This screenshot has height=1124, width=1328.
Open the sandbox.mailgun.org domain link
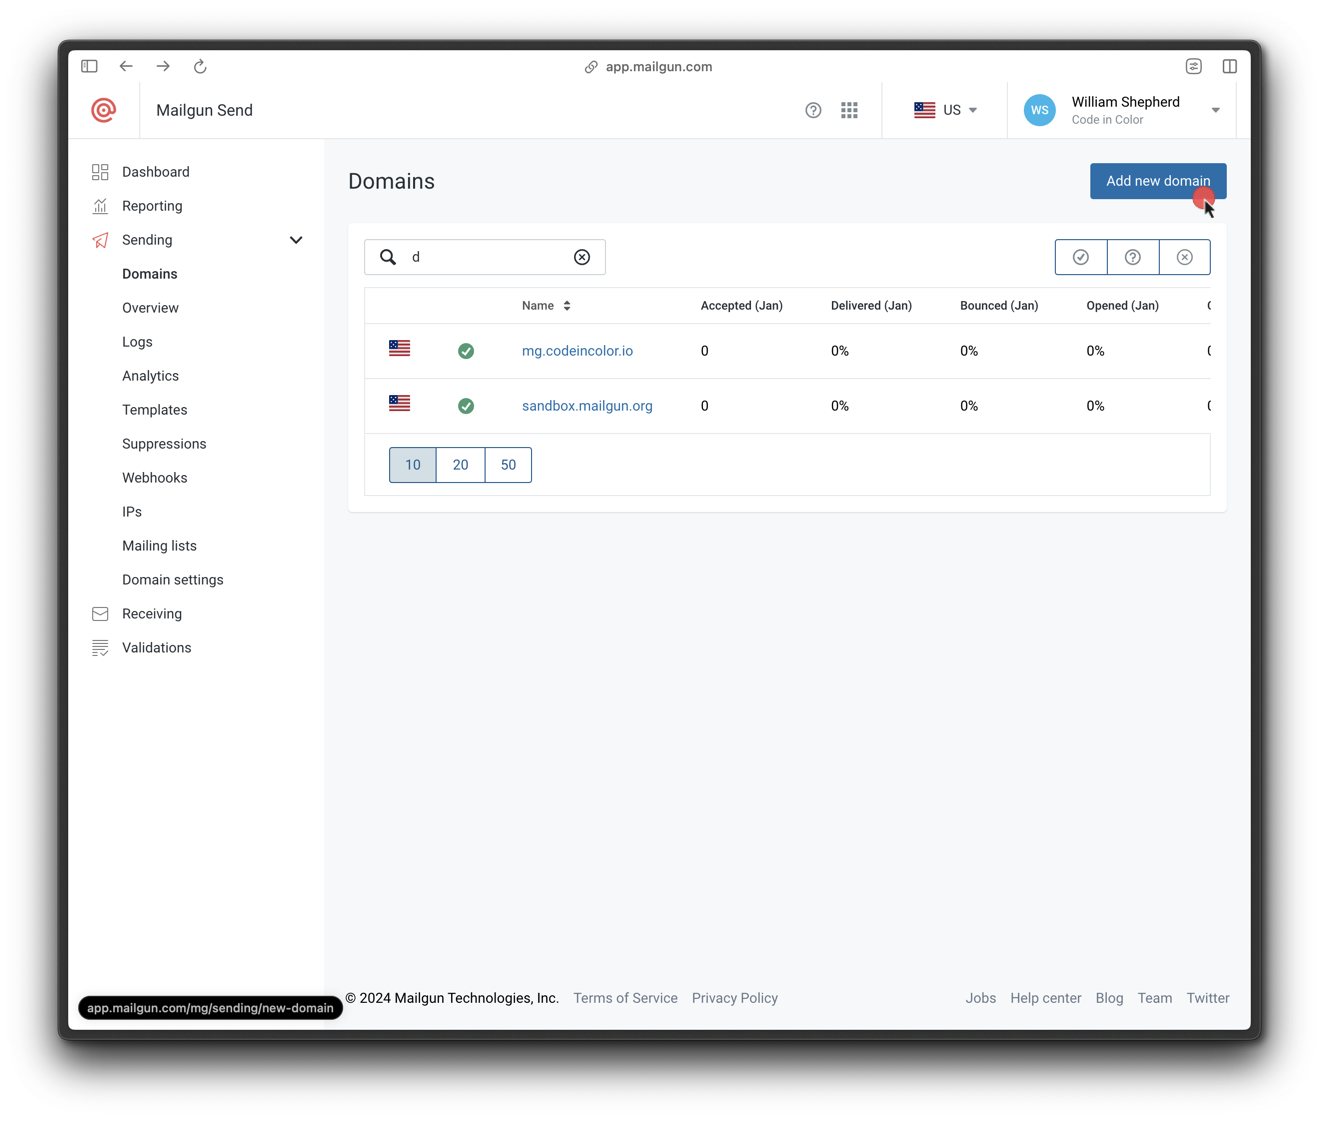tap(588, 406)
